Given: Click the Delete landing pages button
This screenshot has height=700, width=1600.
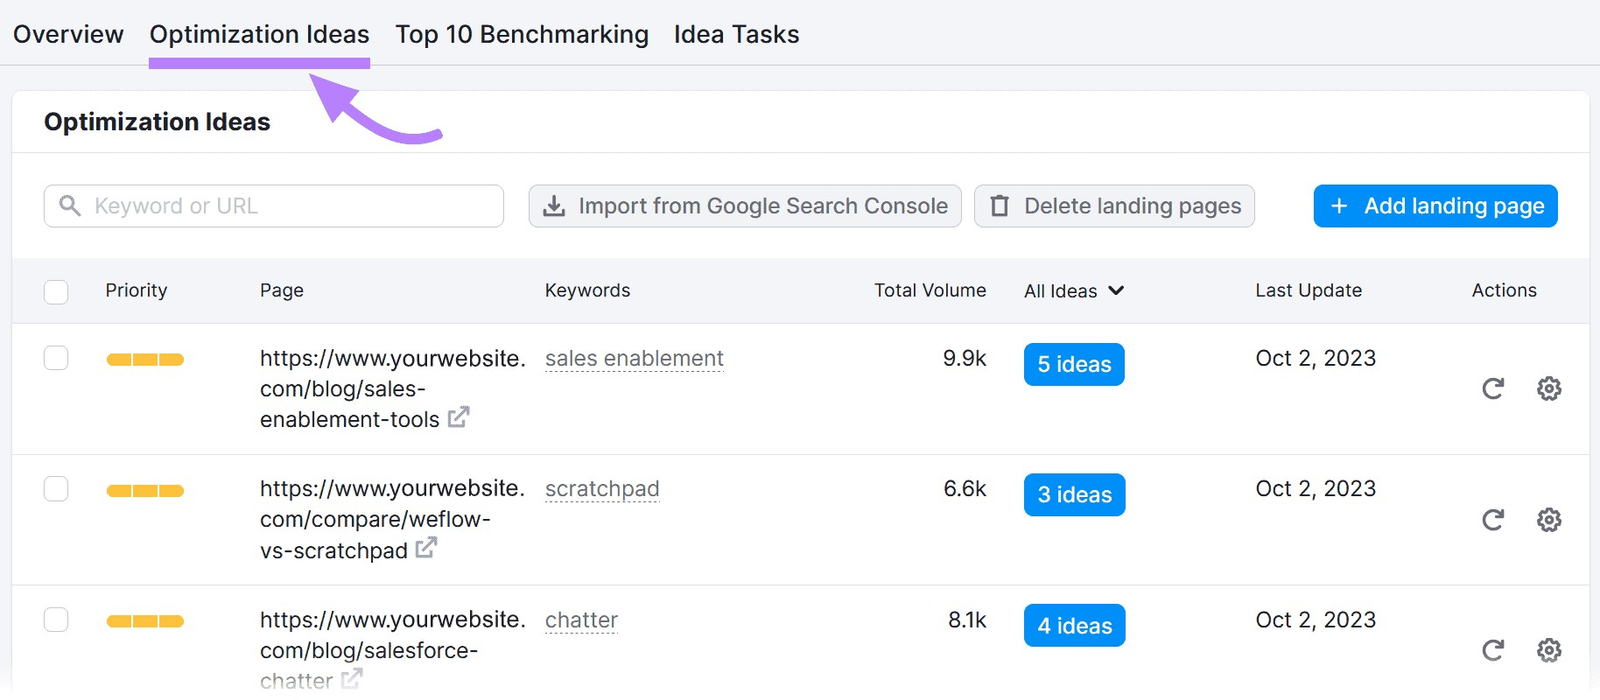Looking at the screenshot, I should point(1114,206).
